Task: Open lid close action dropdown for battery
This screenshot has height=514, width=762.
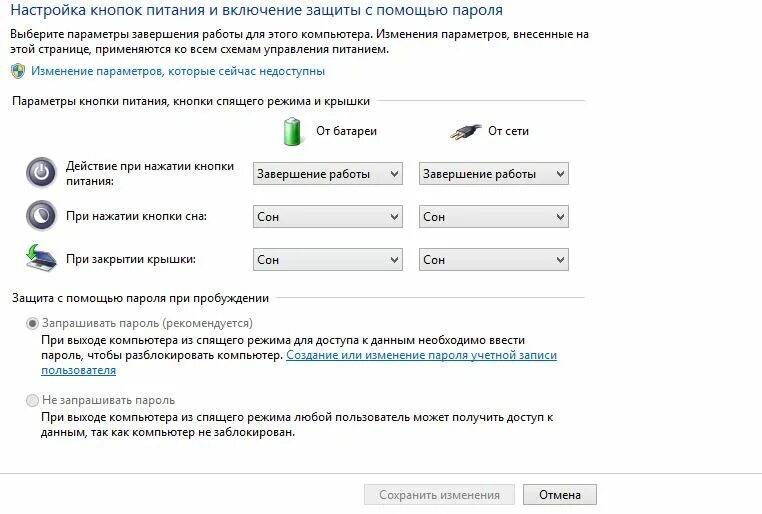Action: click(x=327, y=259)
